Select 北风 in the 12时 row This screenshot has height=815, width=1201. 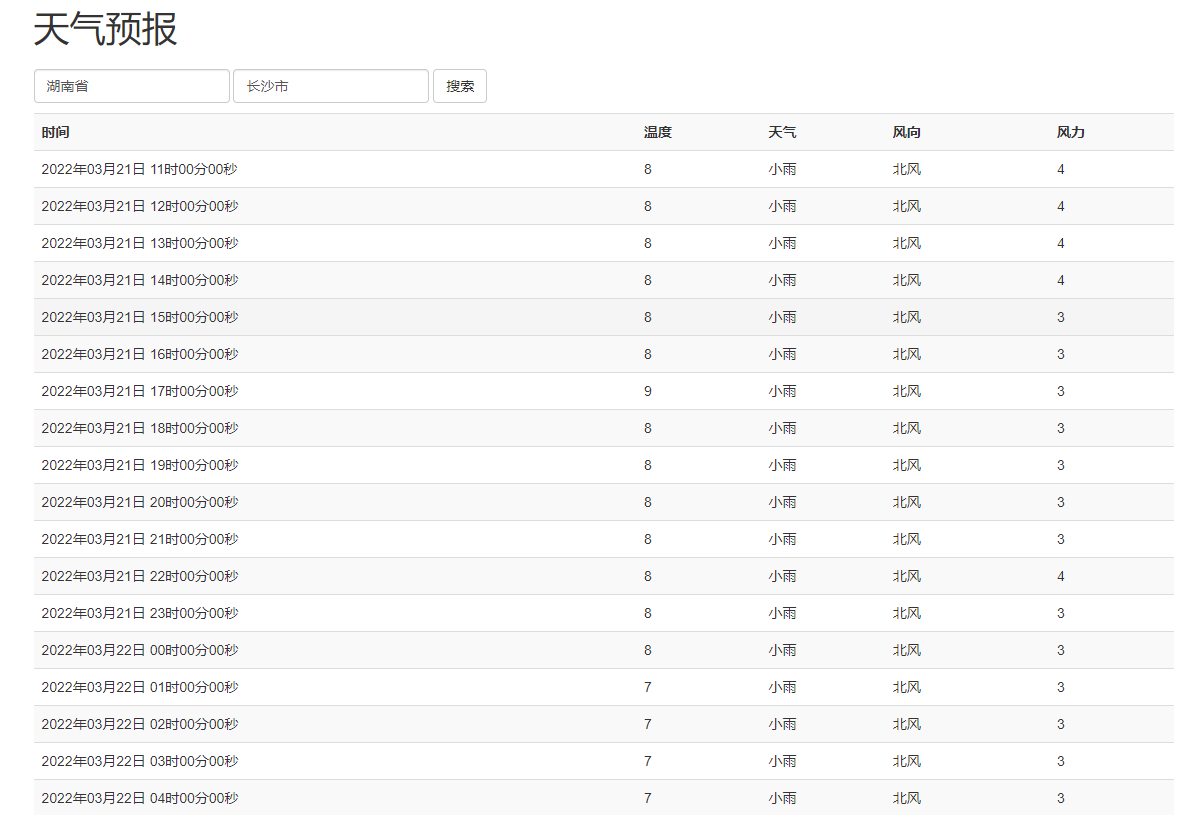click(907, 206)
